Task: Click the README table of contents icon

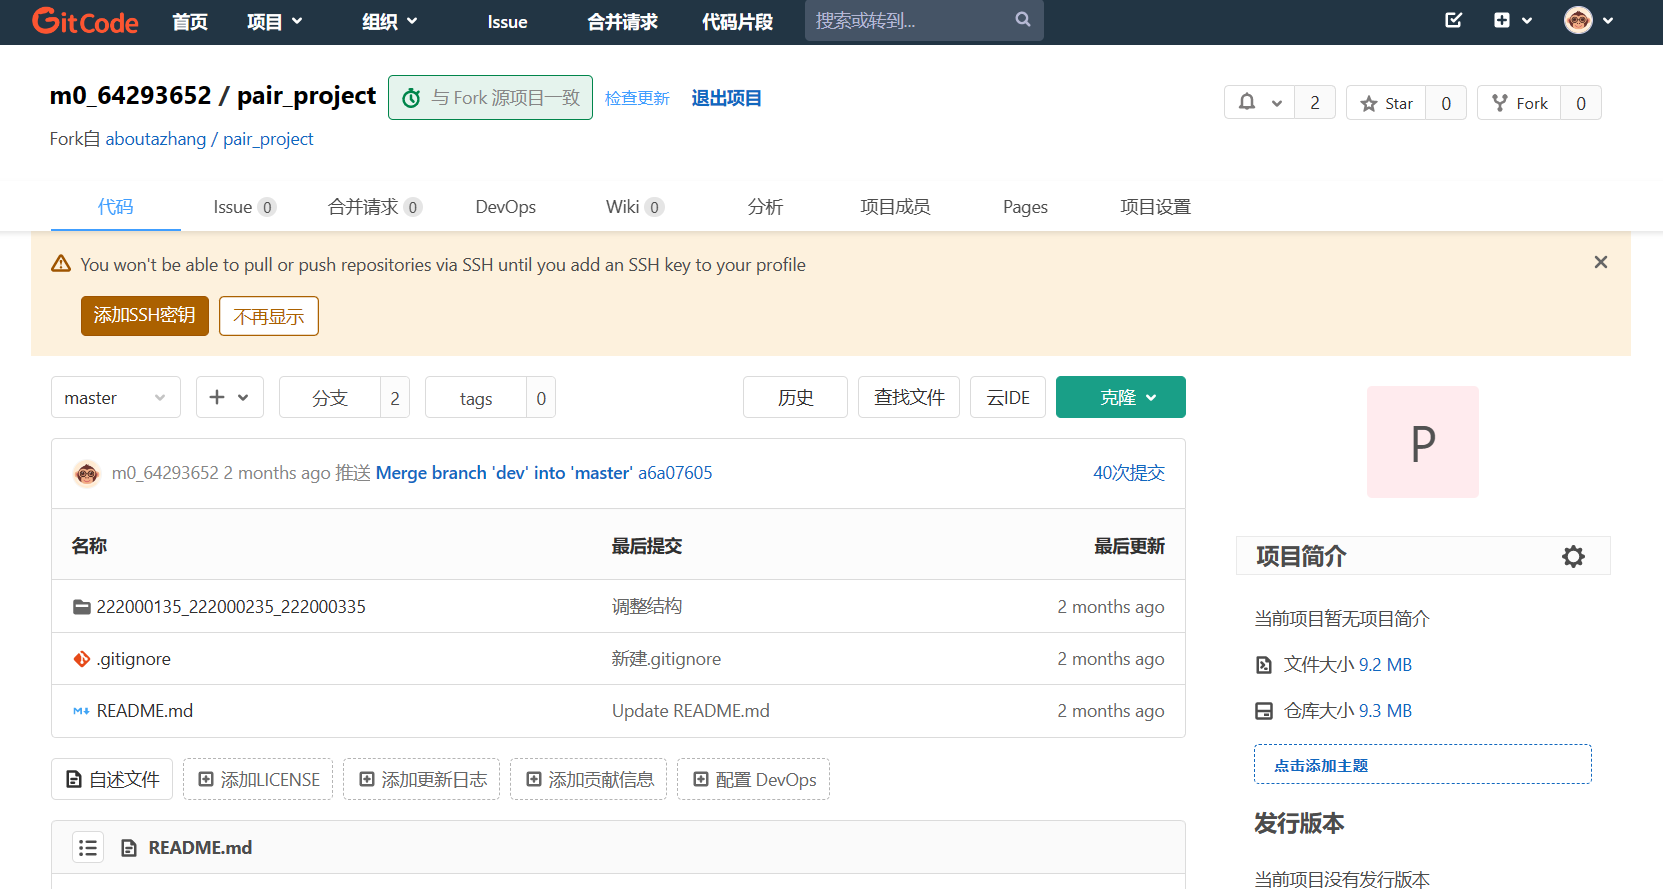Action: pyautogui.click(x=88, y=848)
